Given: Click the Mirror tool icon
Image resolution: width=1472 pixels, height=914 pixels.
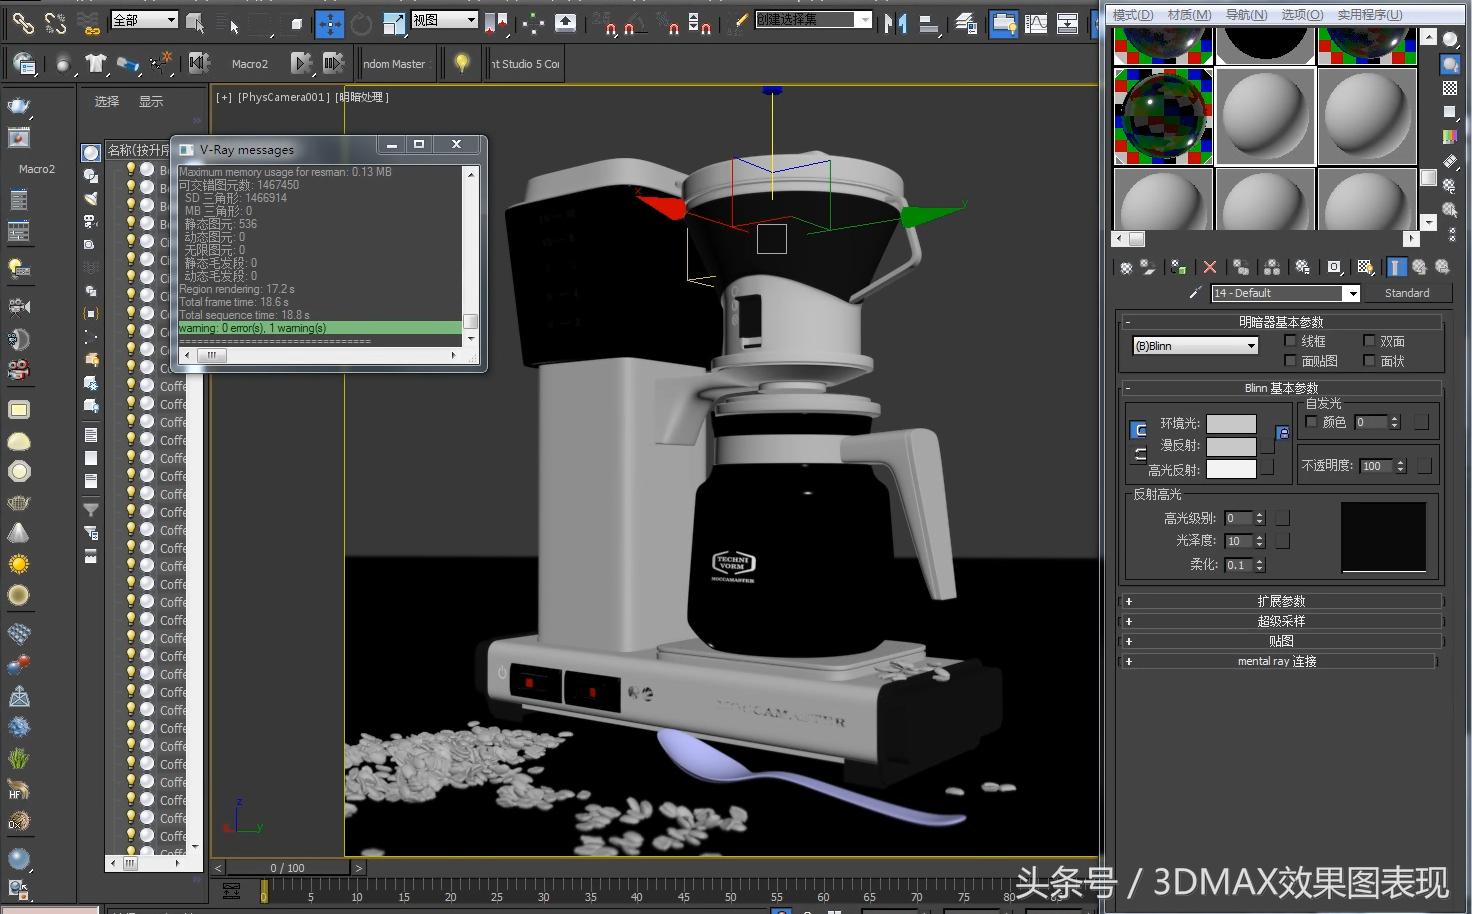Looking at the screenshot, I should tap(895, 23).
